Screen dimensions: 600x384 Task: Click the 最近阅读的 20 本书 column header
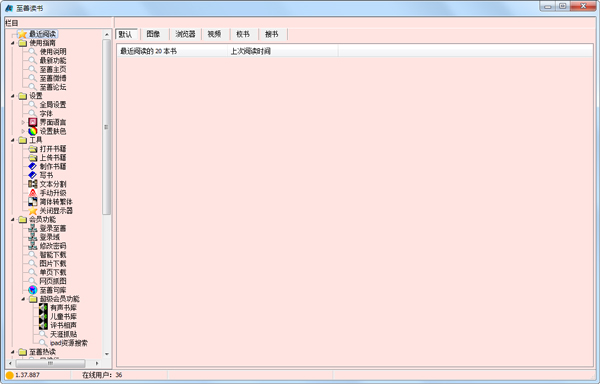point(172,51)
